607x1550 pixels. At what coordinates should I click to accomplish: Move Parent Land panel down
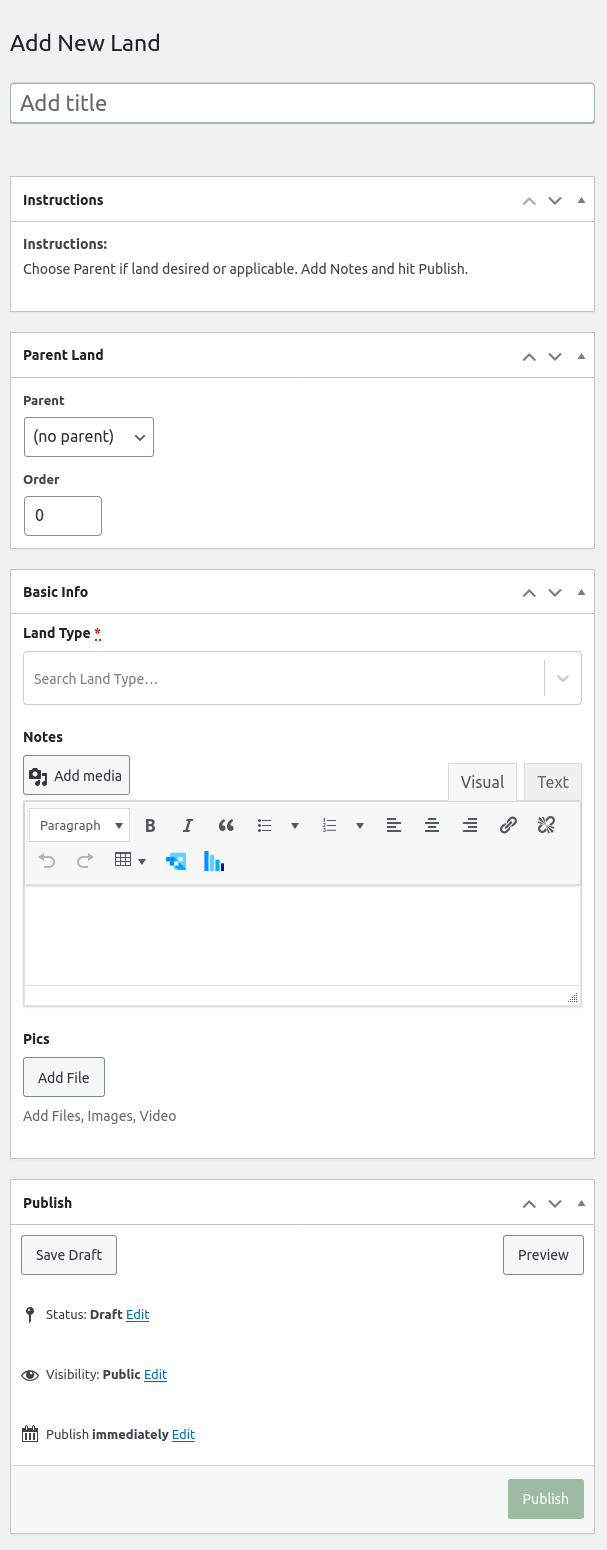click(x=555, y=356)
